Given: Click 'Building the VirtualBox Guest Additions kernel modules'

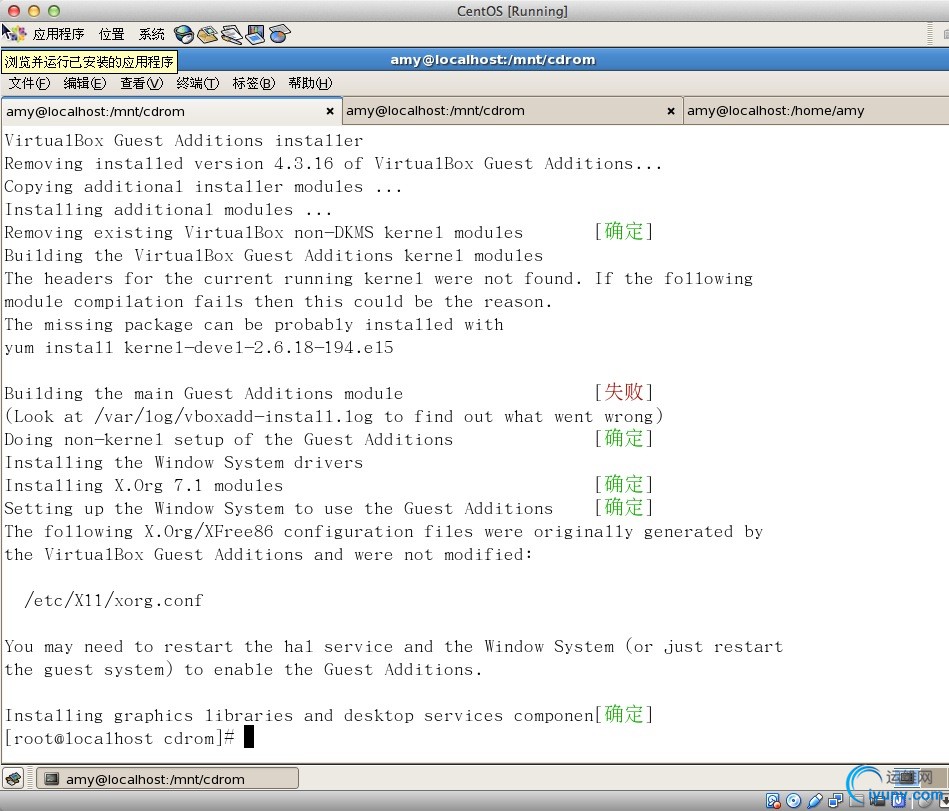Looking at the screenshot, I should (x=274, y=255).
